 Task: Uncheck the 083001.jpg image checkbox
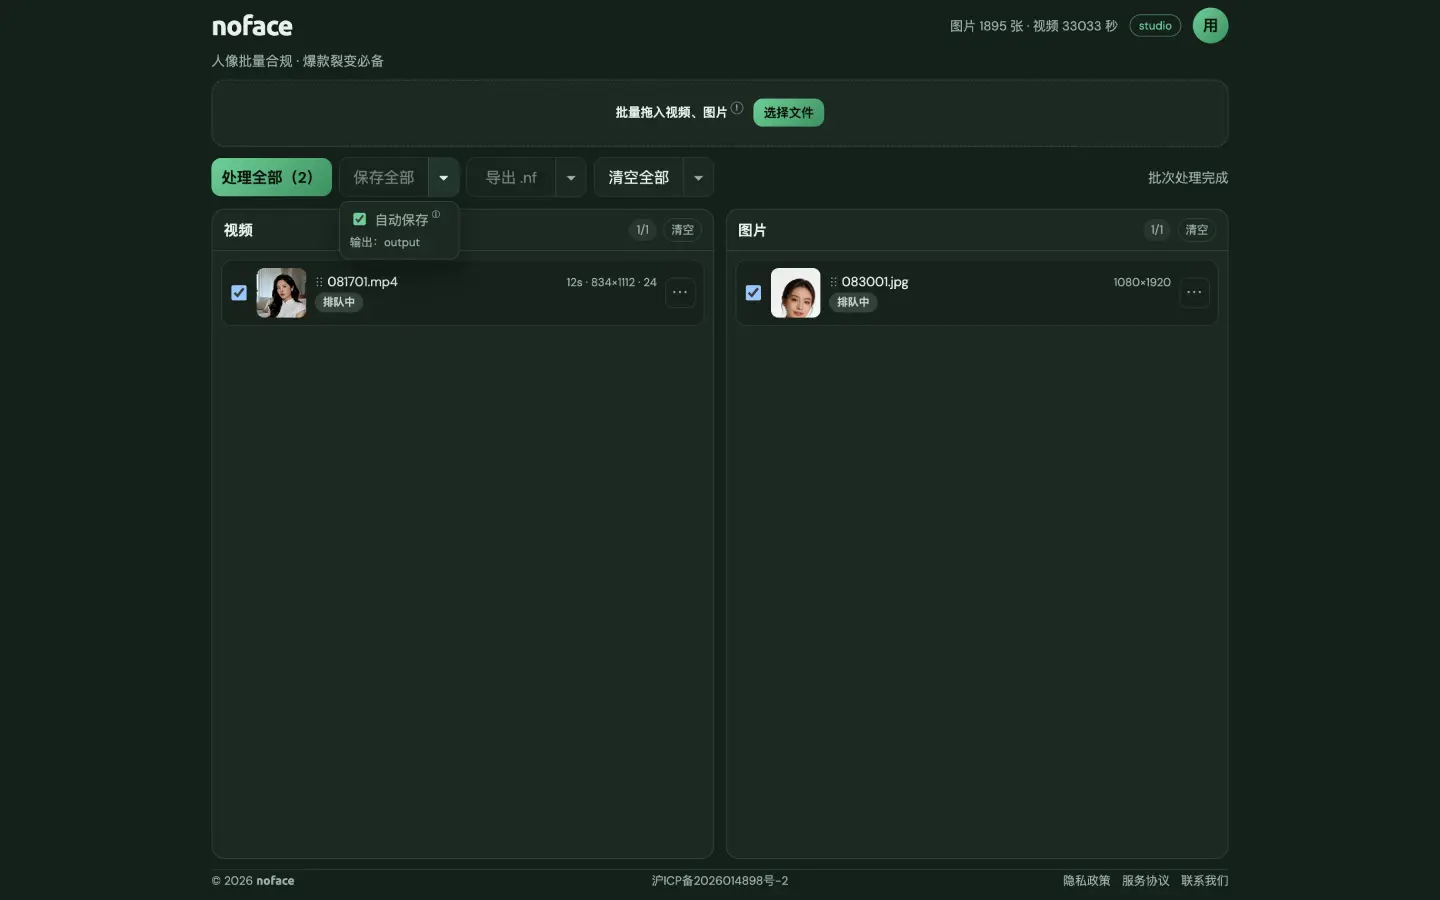tap(753, 293)
